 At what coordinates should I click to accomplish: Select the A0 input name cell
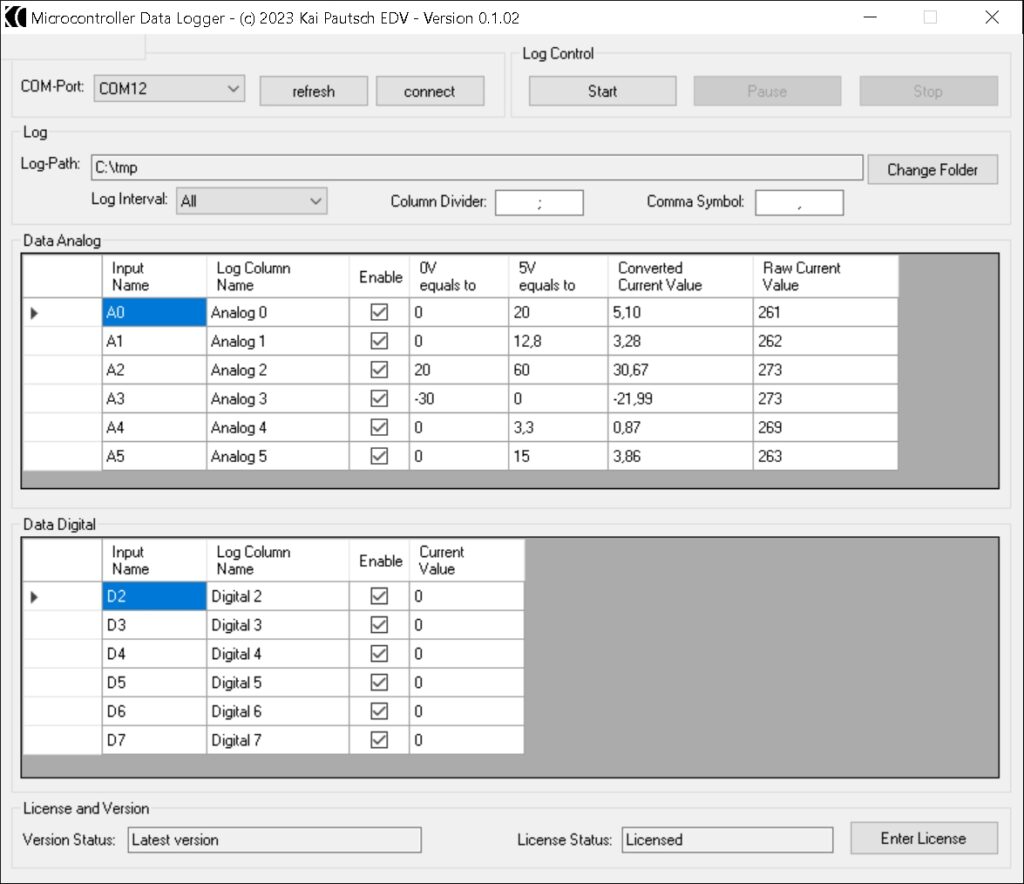tap(154, 312)
